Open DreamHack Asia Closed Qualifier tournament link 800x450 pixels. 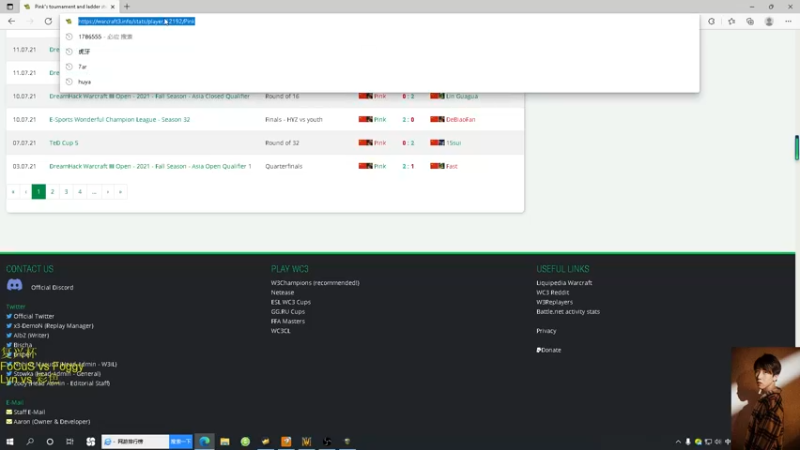point(149,96)
